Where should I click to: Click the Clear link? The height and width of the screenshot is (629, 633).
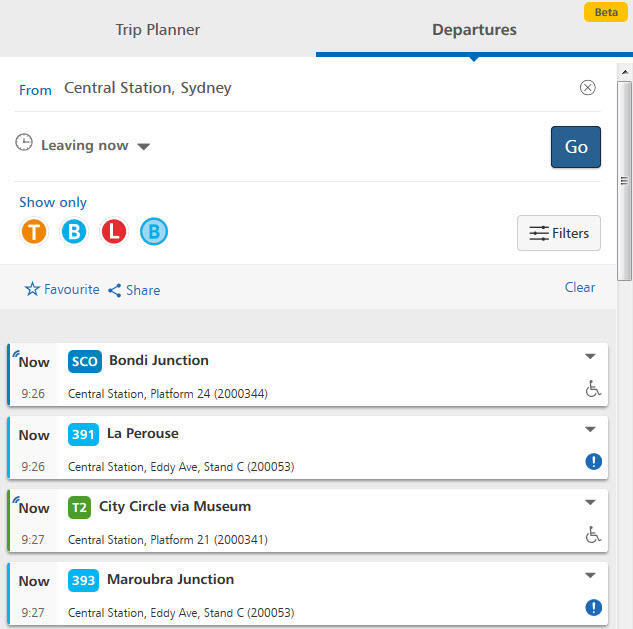[580, 287]
